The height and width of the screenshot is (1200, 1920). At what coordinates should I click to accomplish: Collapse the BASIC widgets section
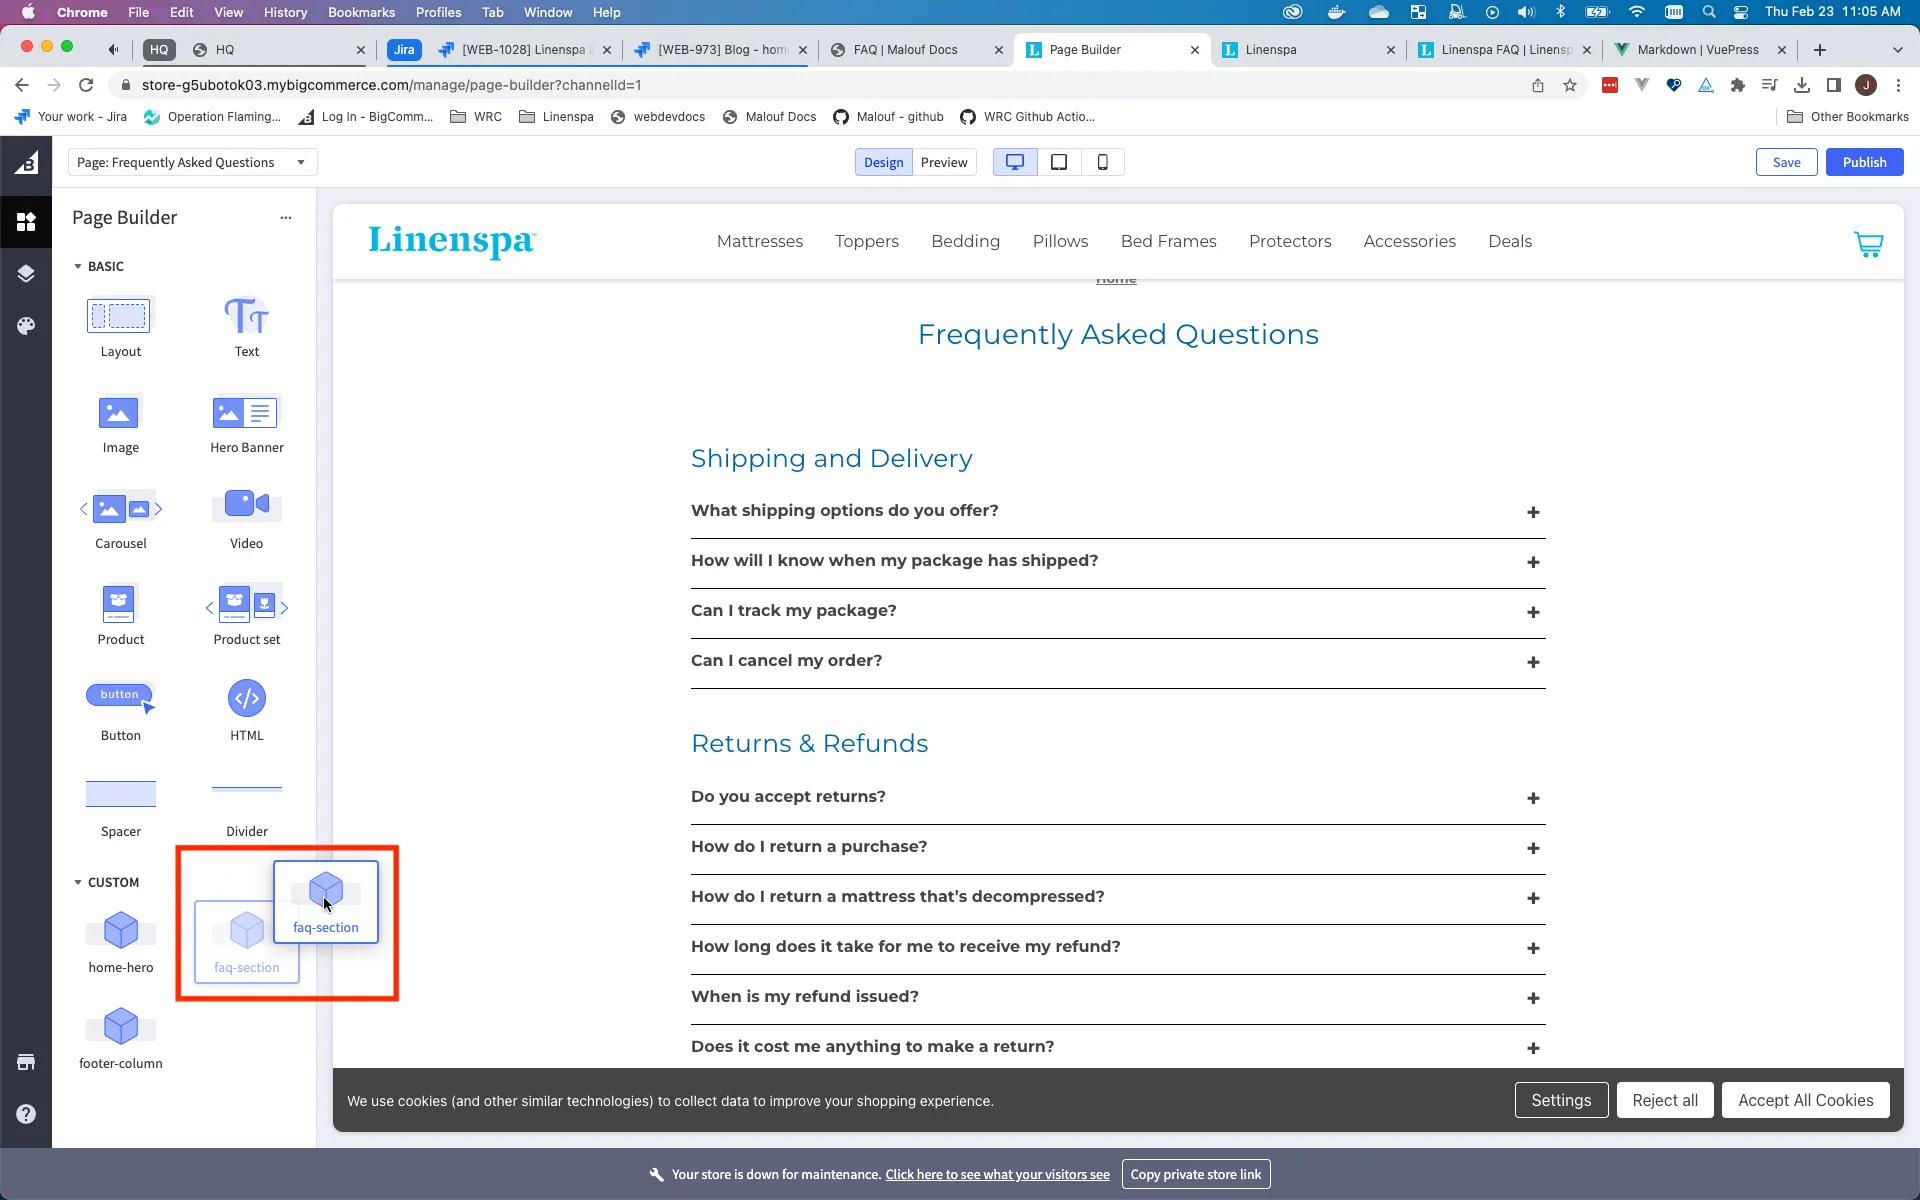(x=78, y=266)
